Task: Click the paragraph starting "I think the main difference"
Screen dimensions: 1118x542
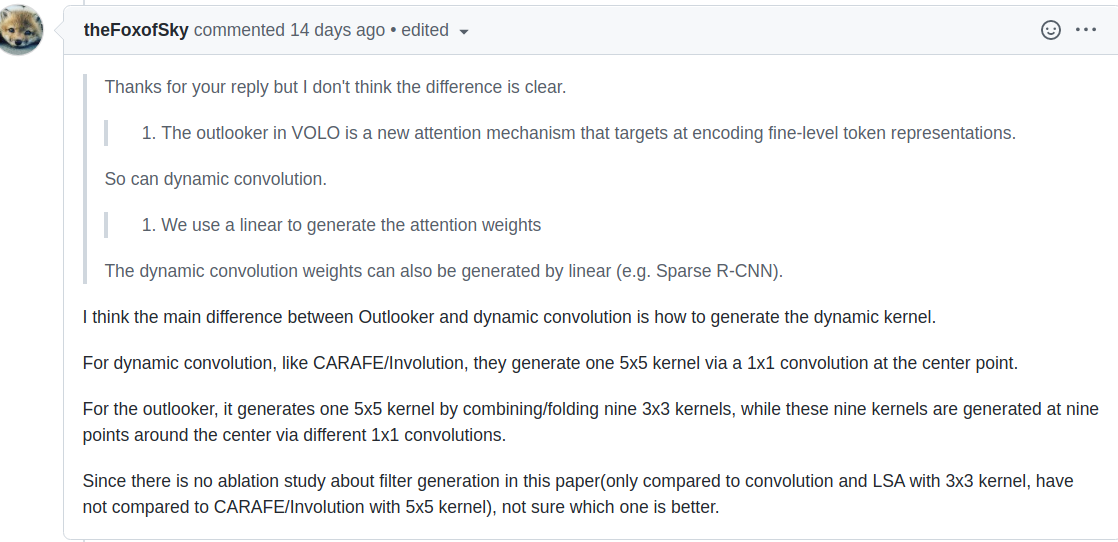Action: click(509, 317)
